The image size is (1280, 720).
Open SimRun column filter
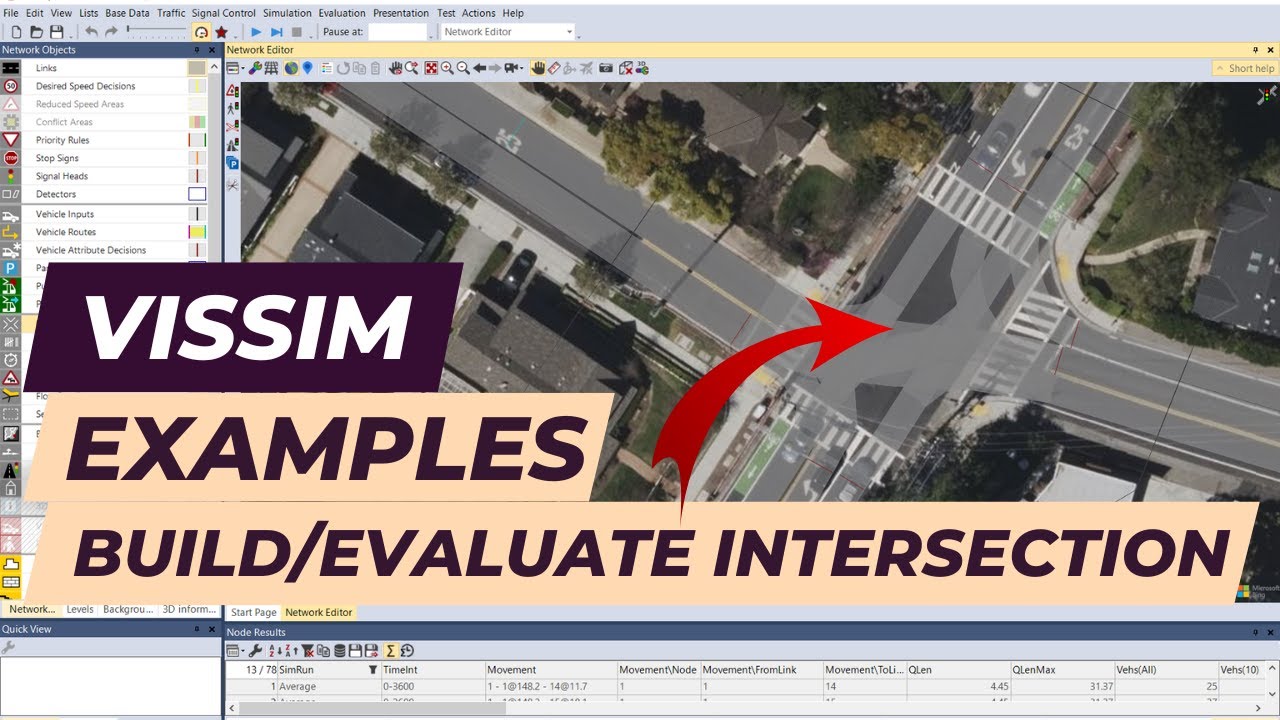tap(373, 669)
